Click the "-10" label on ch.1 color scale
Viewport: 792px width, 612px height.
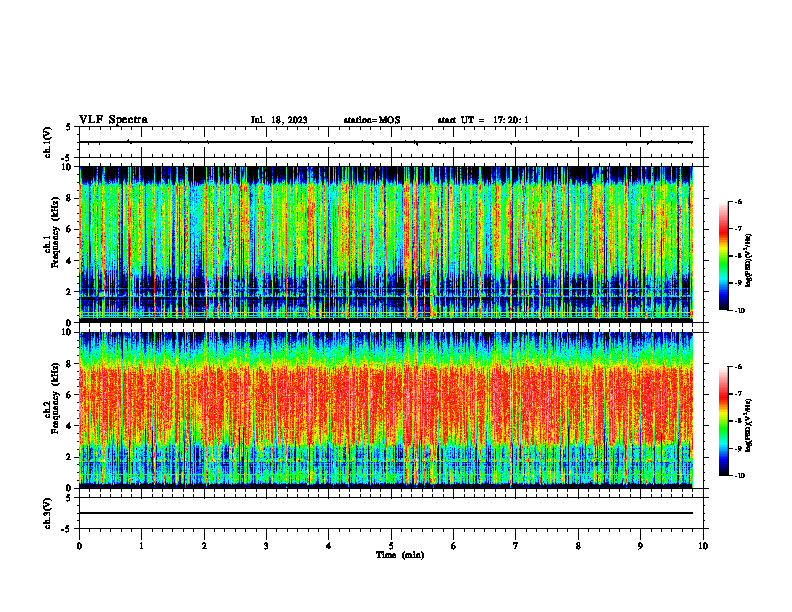[x=739, y=311]
